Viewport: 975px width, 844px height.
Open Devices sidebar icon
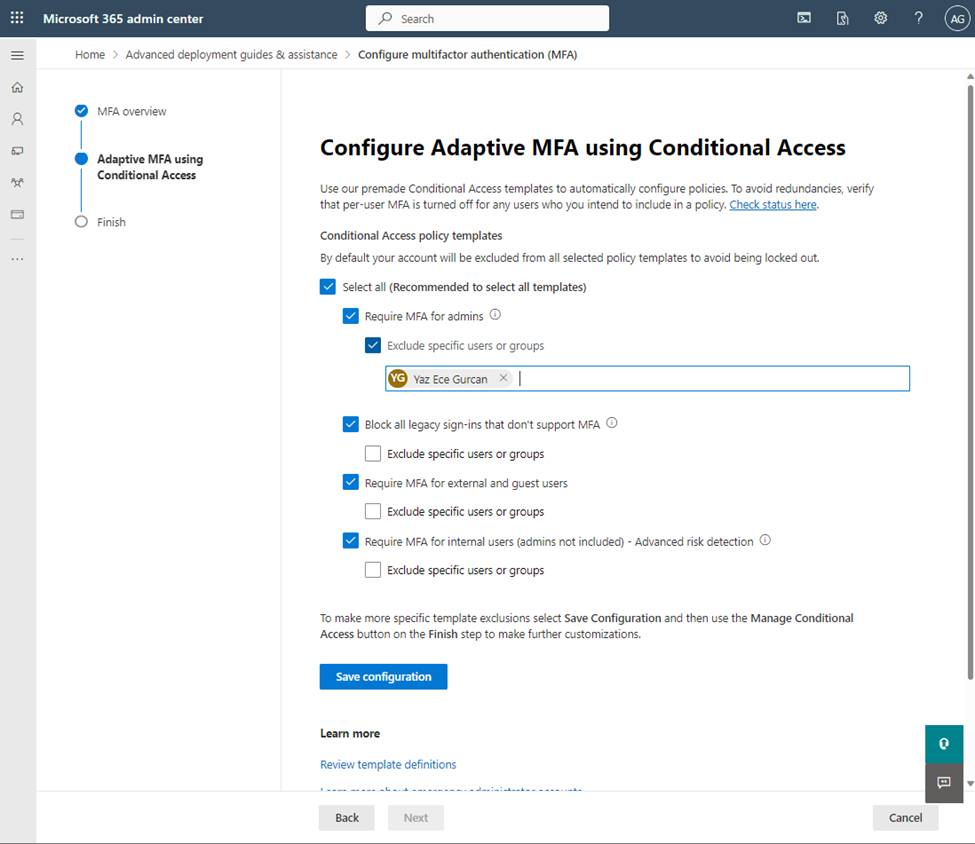tap(17, 151)
